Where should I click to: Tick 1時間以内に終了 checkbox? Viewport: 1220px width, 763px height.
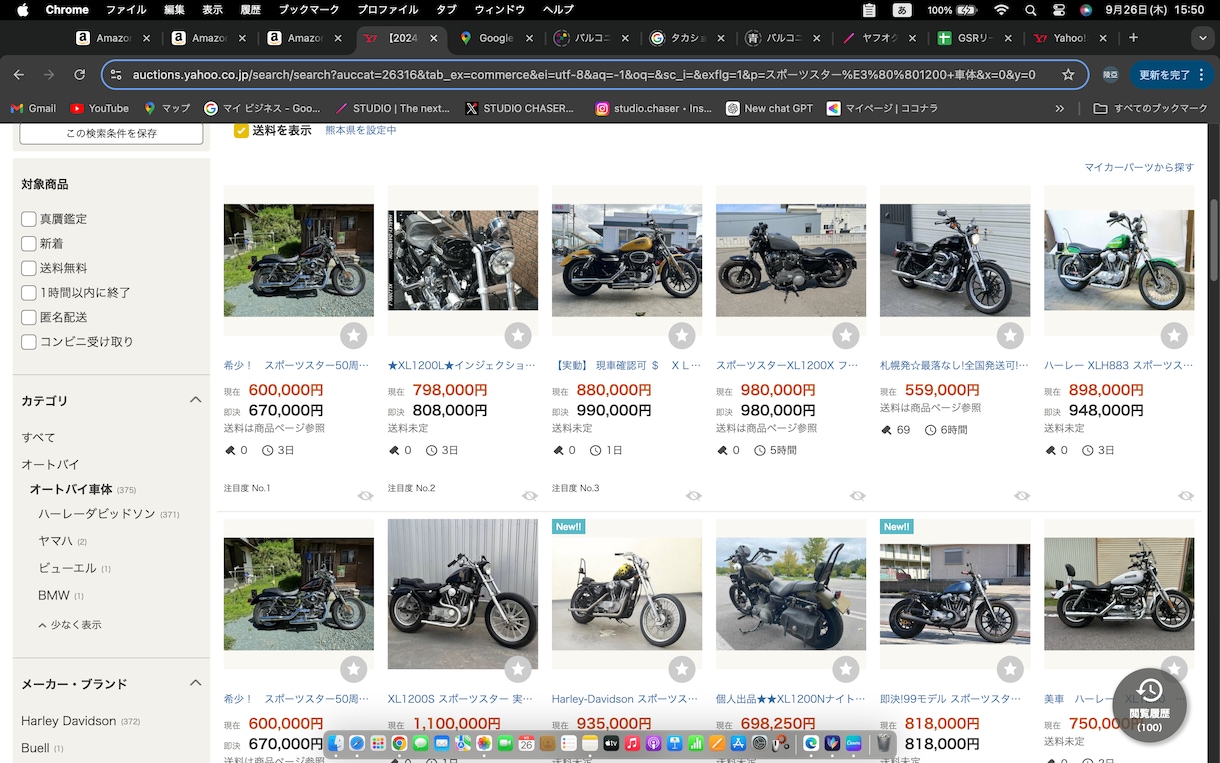click(x=29, y=293)
